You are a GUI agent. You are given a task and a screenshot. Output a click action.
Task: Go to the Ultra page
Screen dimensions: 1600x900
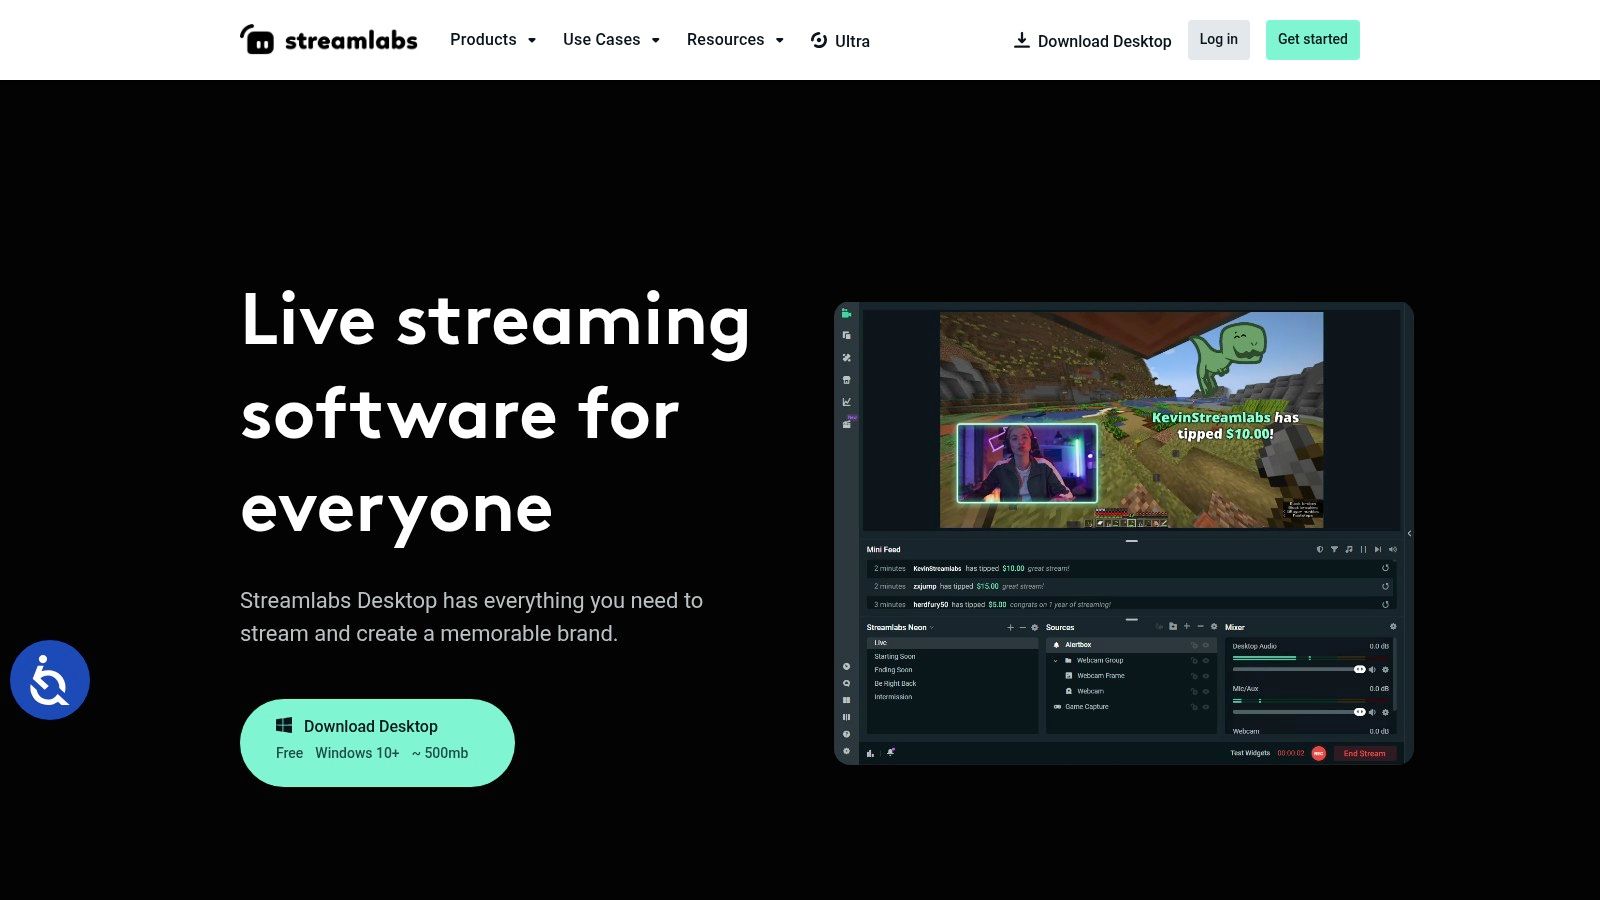click(840, 41)
